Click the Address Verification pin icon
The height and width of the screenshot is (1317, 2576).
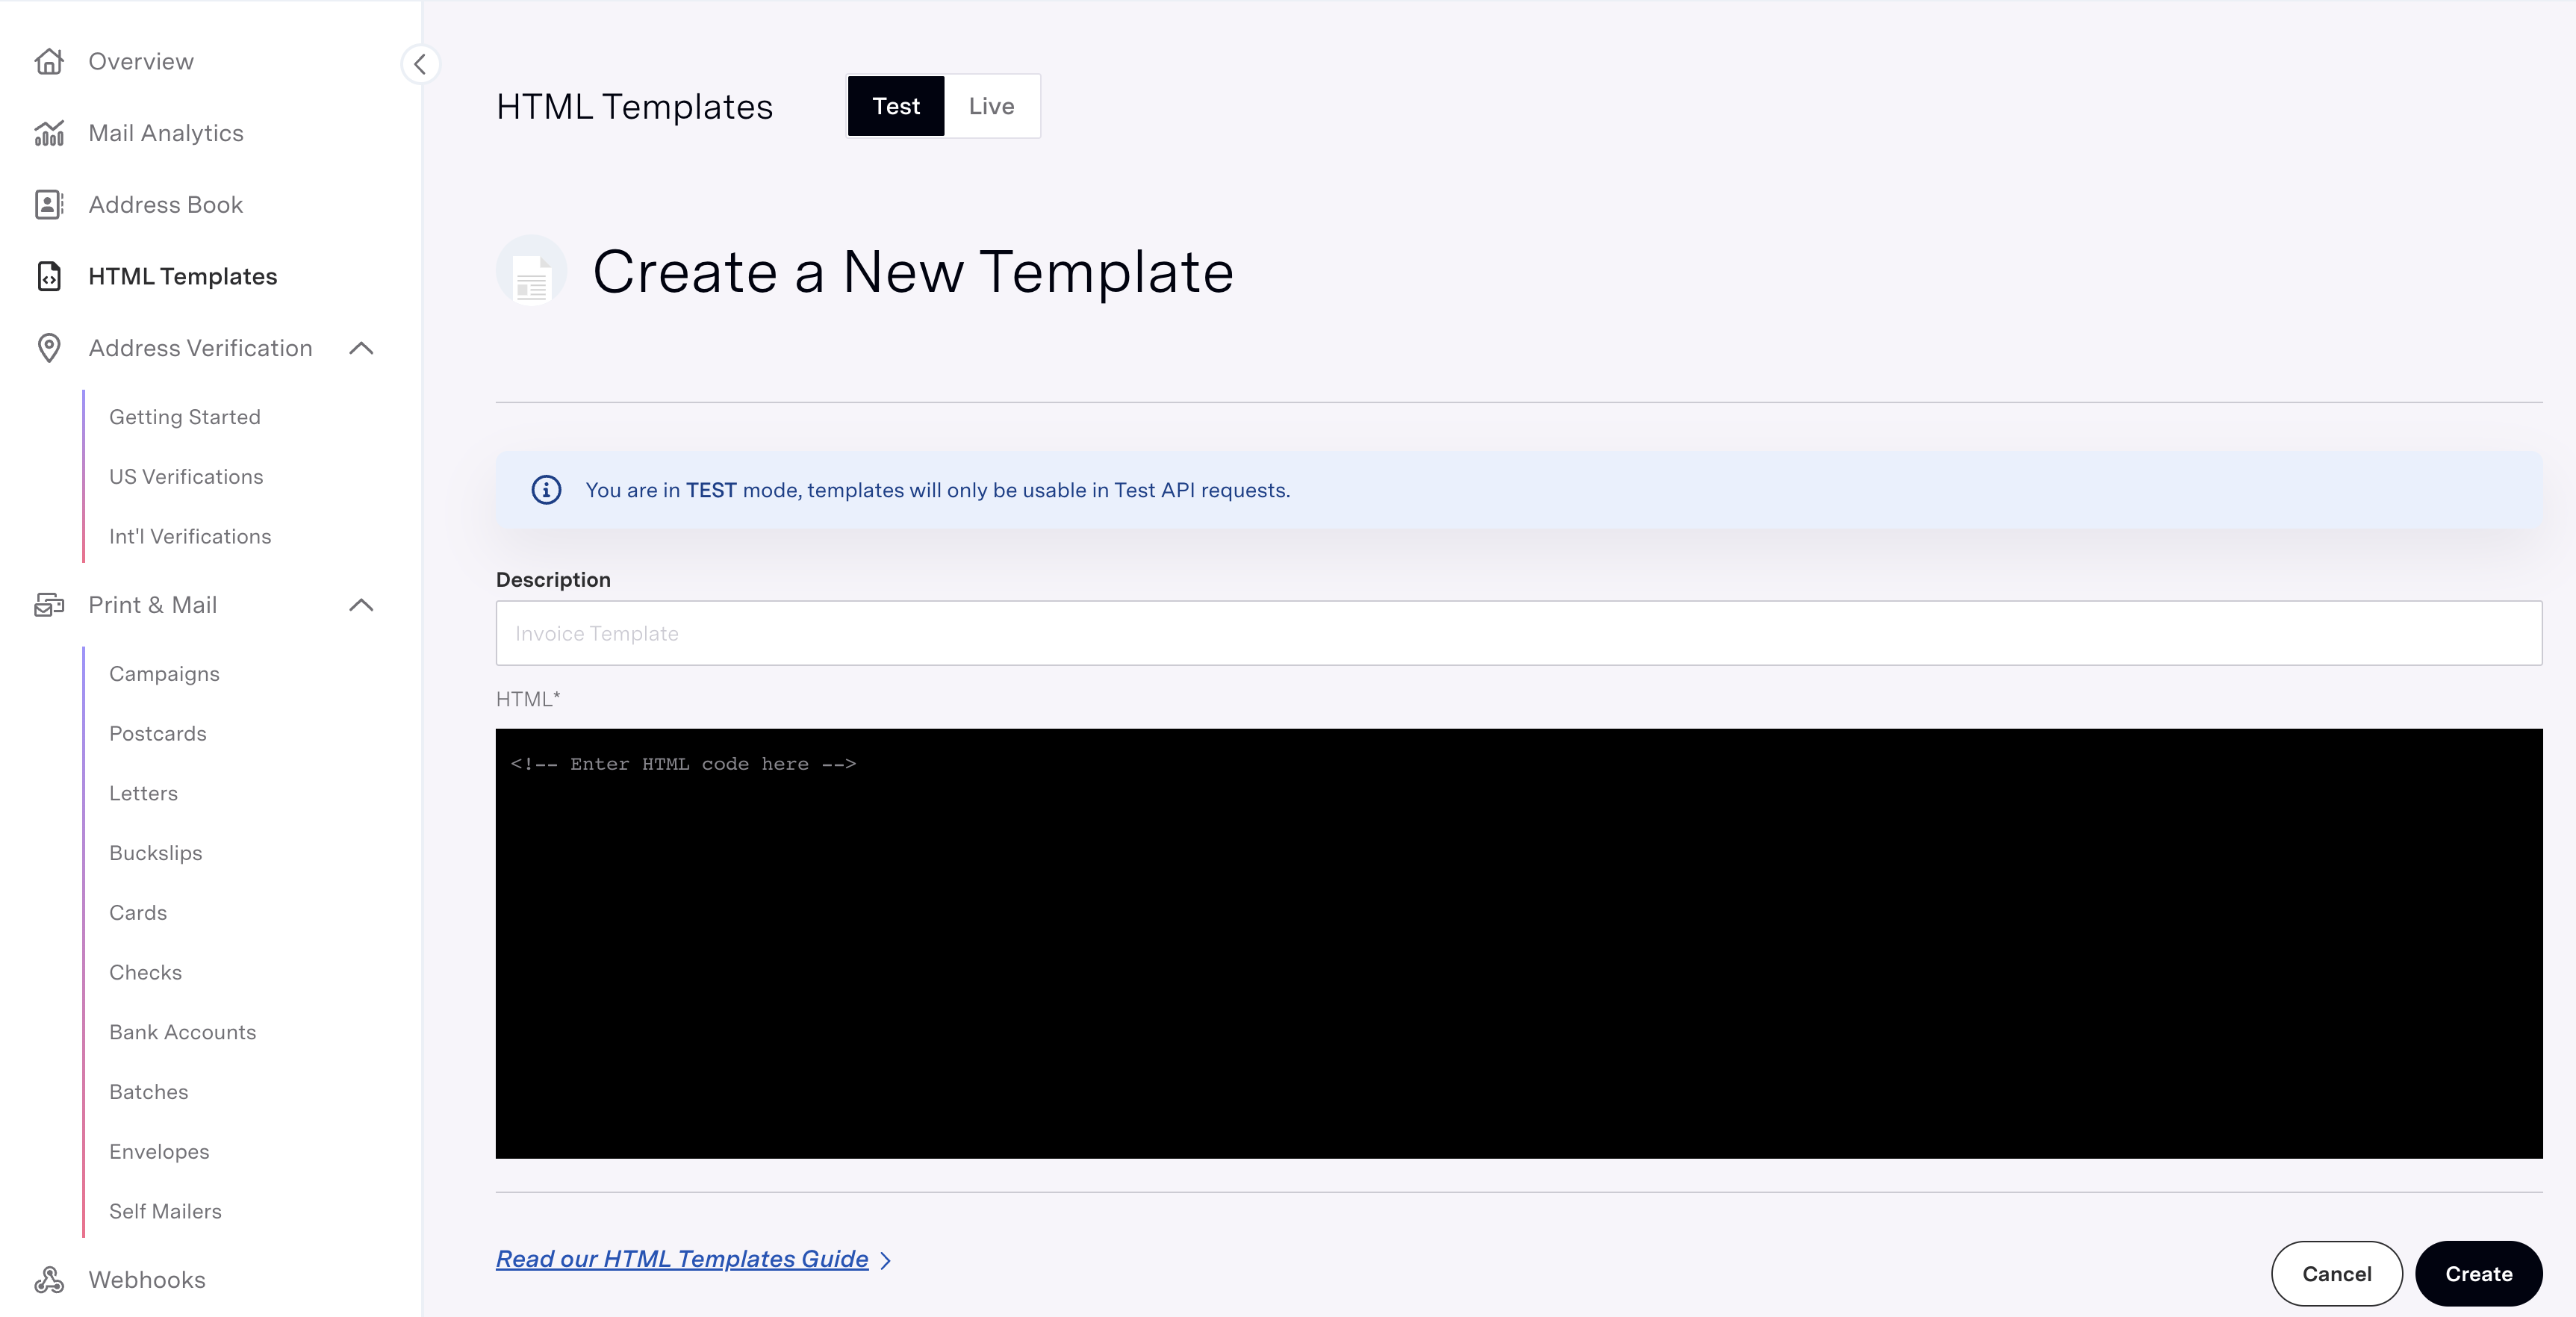[49, 348]
